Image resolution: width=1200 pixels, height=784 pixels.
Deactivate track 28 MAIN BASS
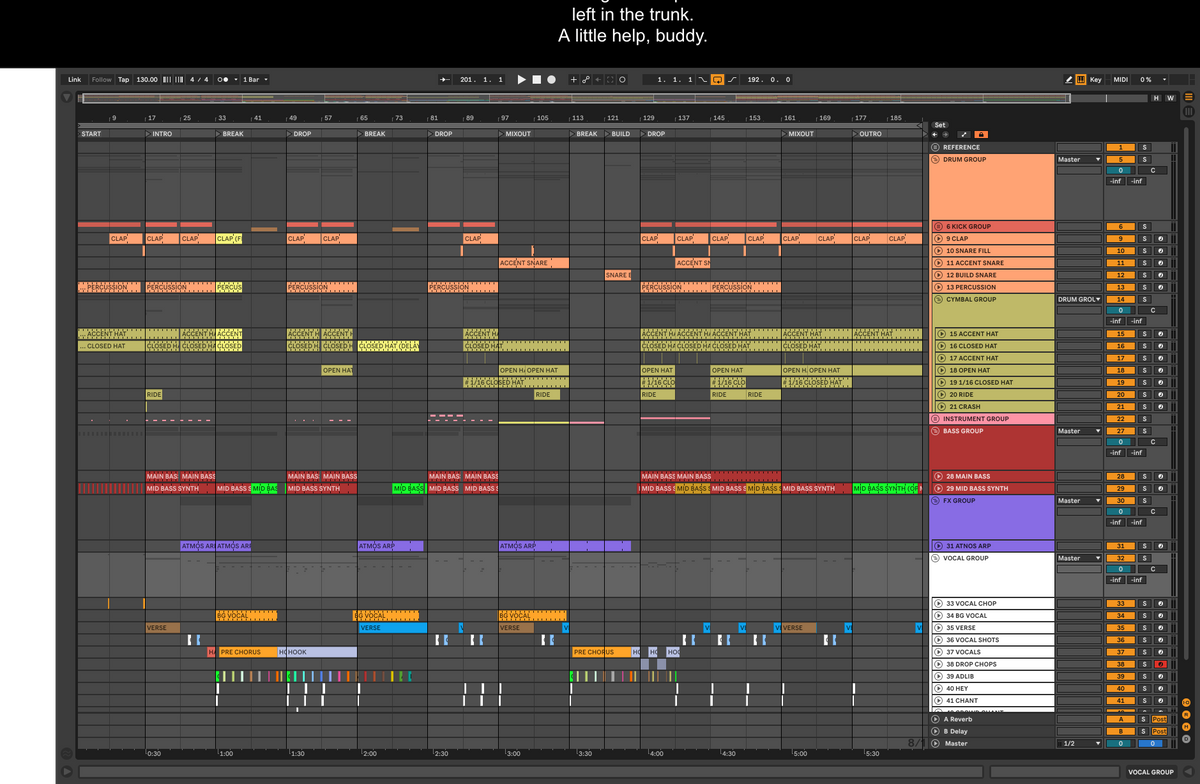(1121, 476)
